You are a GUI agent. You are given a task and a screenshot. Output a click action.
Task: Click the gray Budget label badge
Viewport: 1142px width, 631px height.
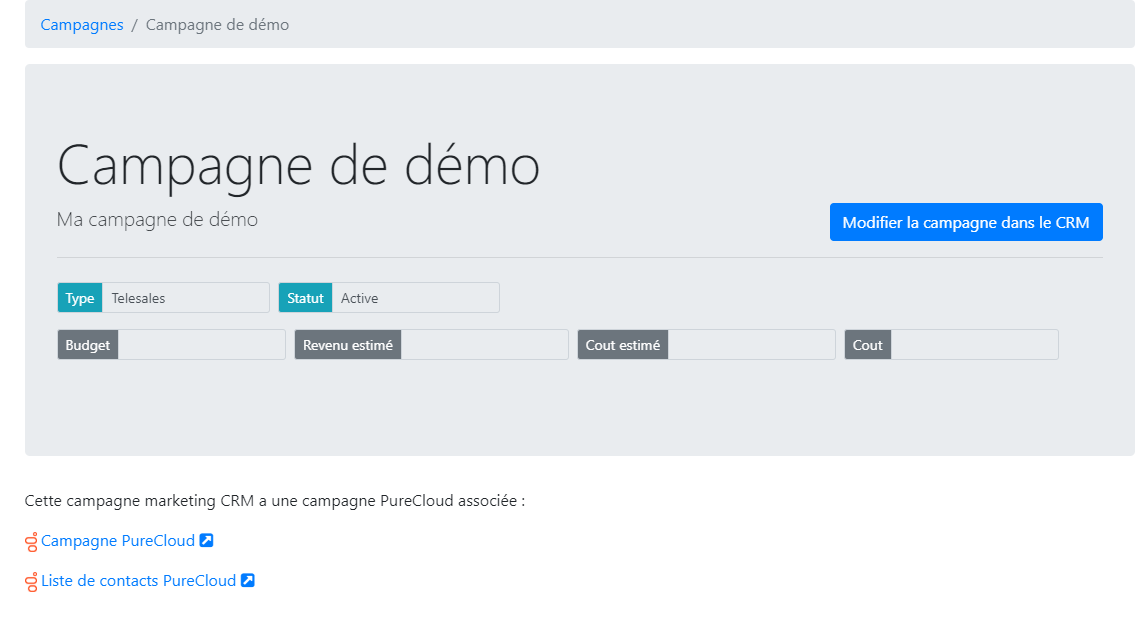(x=88, y=345)
